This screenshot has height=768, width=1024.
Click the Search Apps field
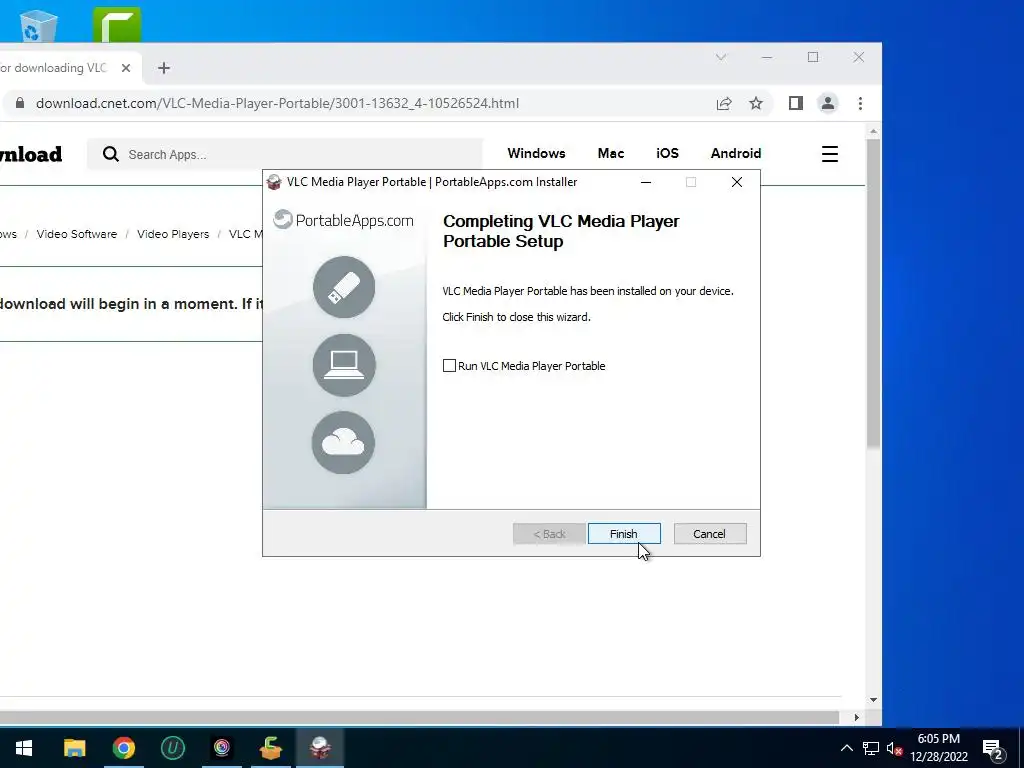(x=285, y=154)
